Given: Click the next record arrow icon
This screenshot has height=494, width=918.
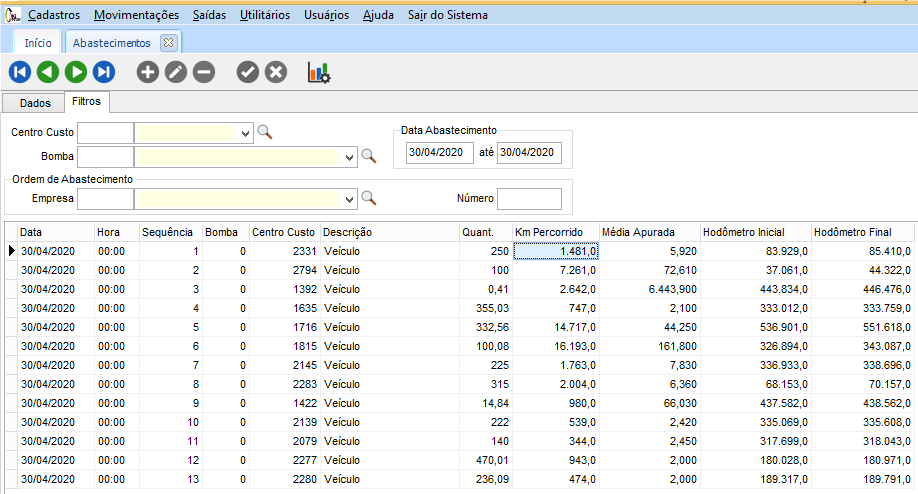Looking at the screenshot, I should 75,72.
